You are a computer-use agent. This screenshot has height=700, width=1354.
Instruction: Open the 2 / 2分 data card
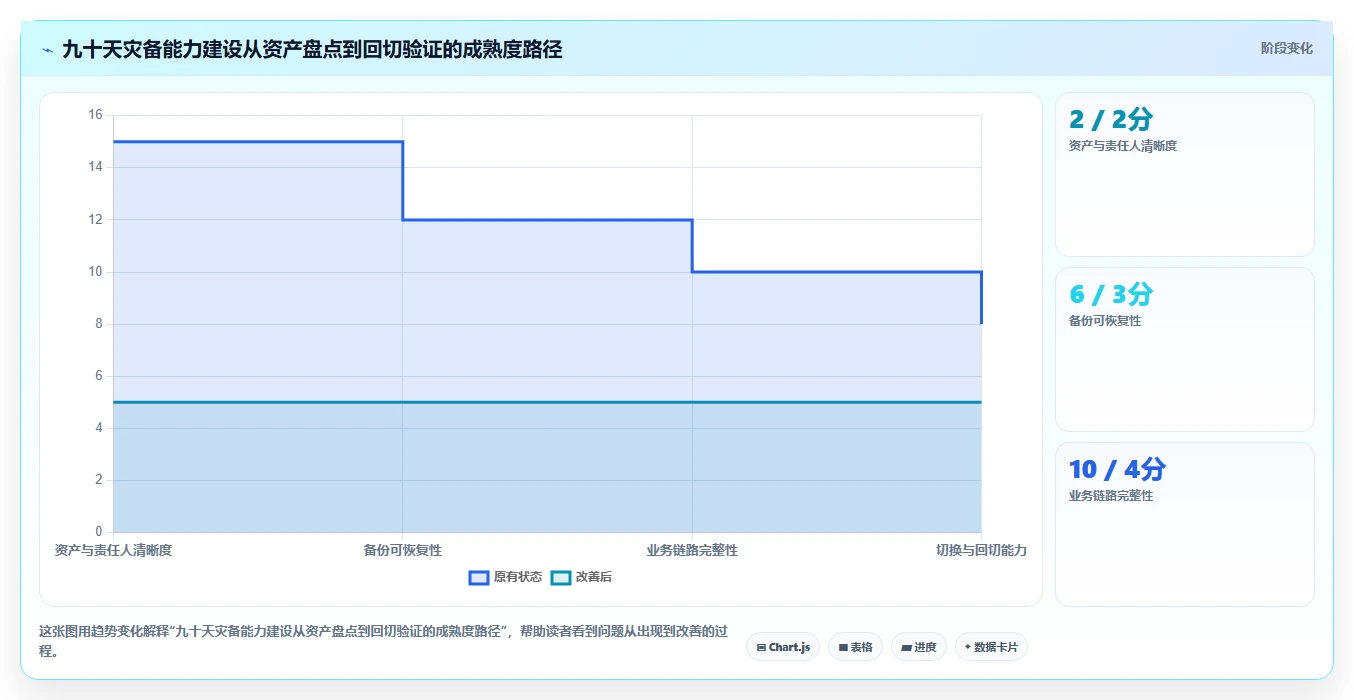[1184, 174]
